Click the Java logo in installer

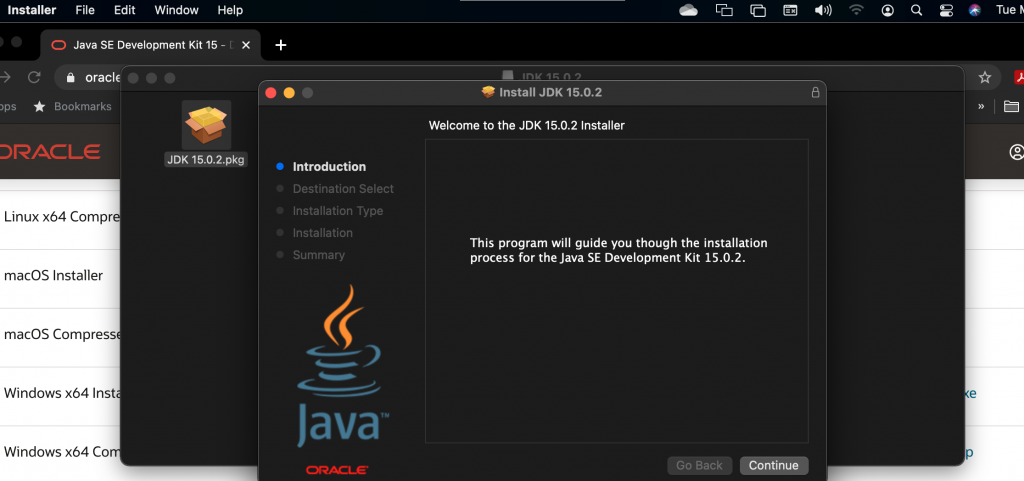[x=342, y=364]
